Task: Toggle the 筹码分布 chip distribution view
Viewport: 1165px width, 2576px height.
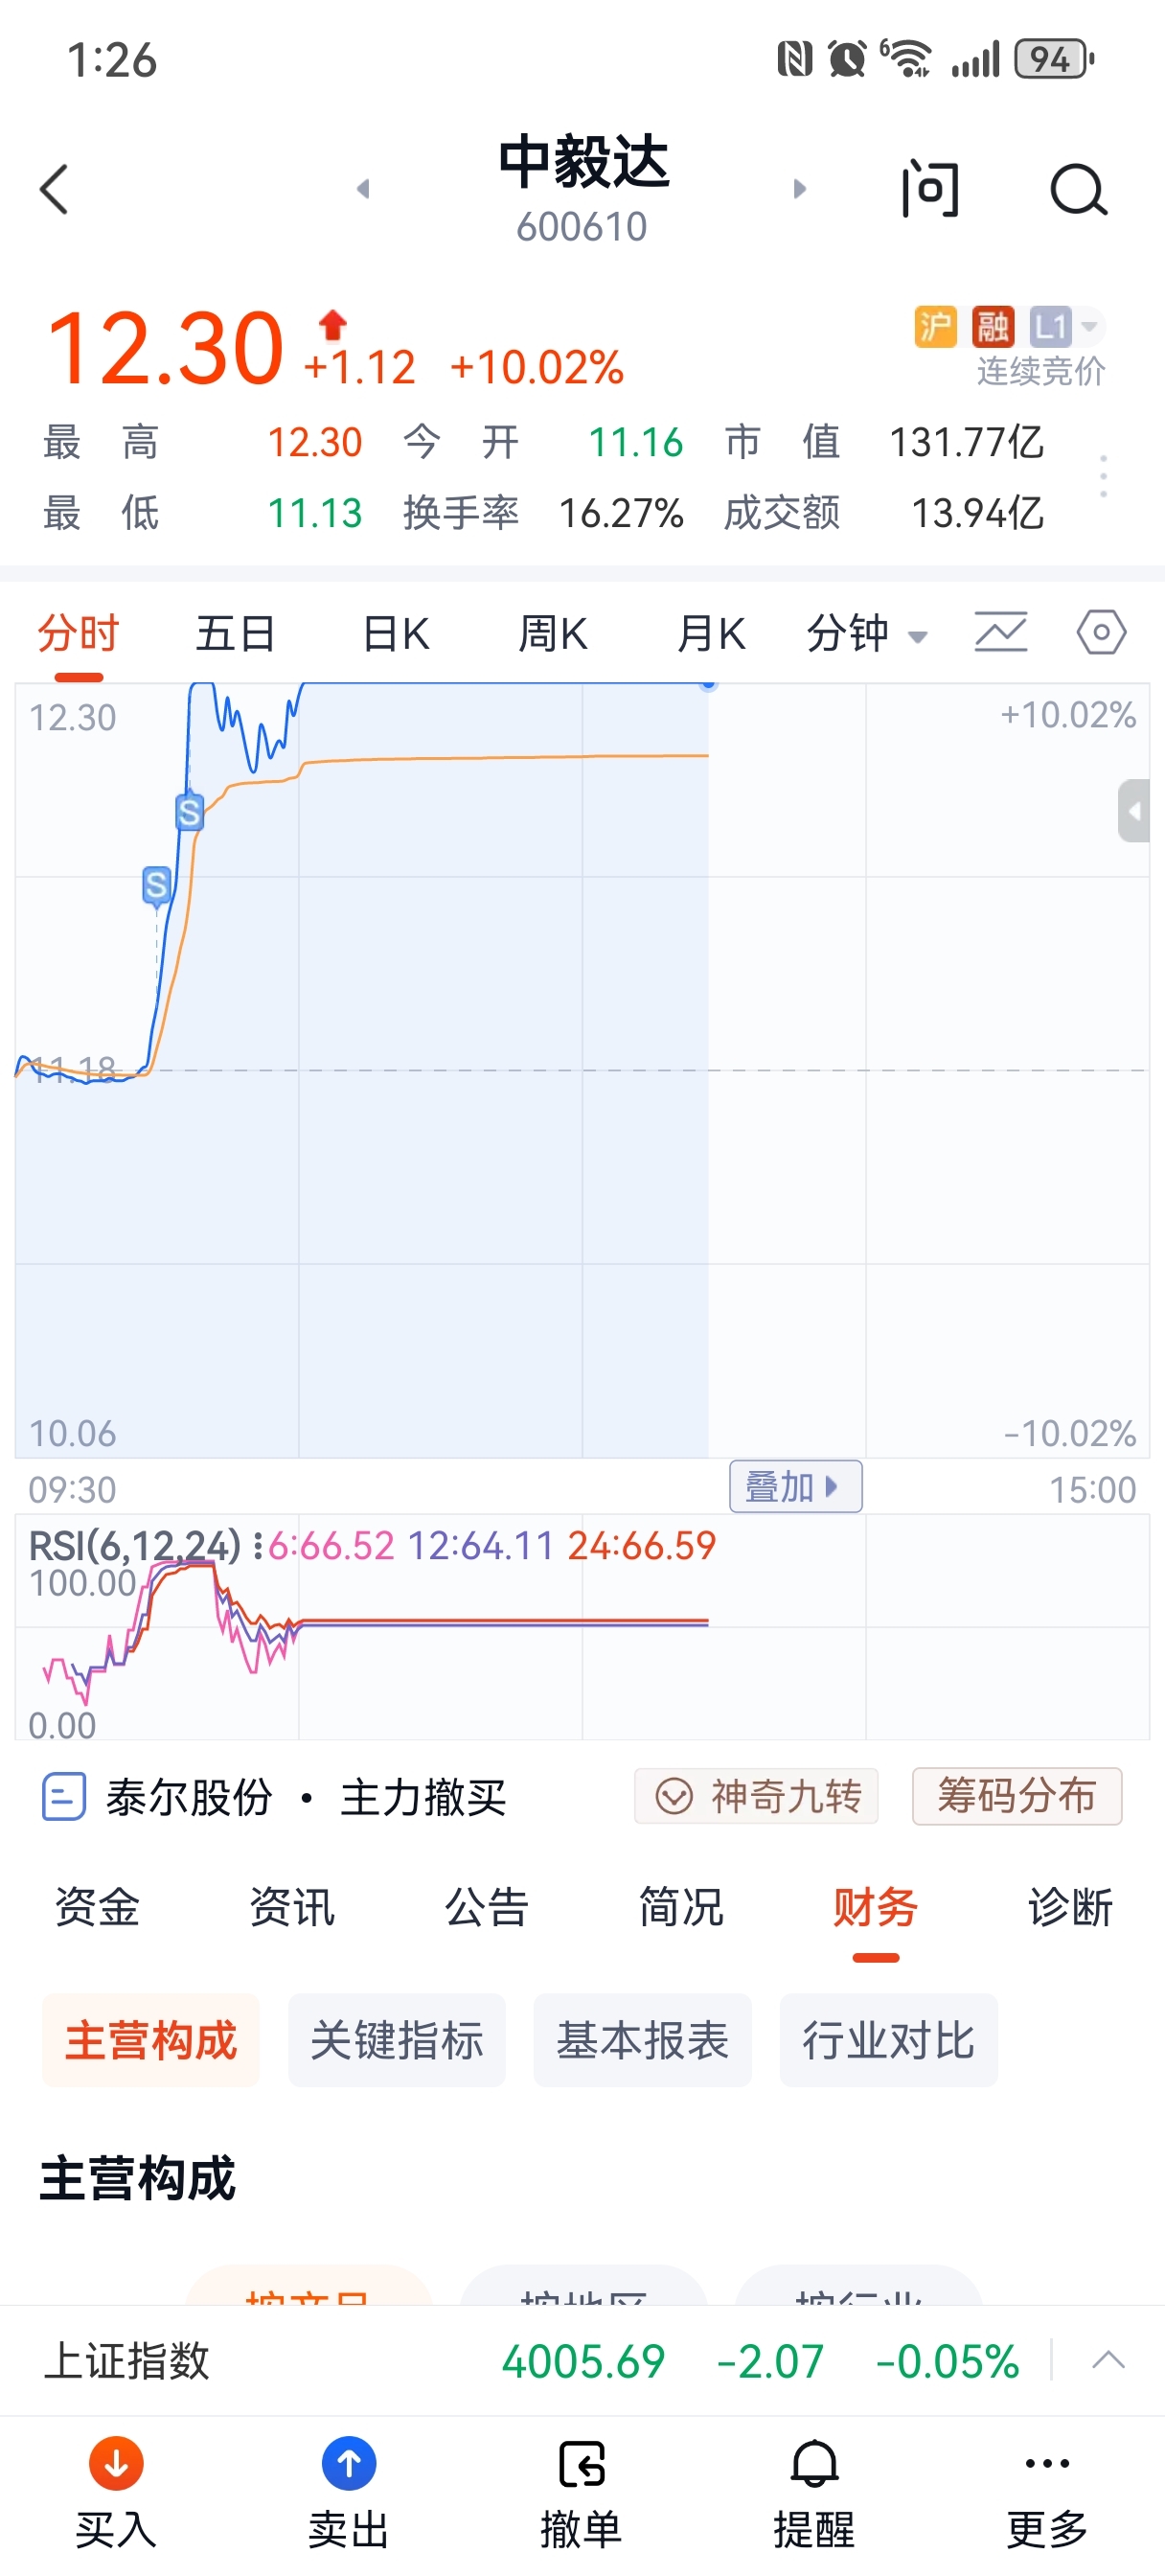Action: [1016, 1796]
